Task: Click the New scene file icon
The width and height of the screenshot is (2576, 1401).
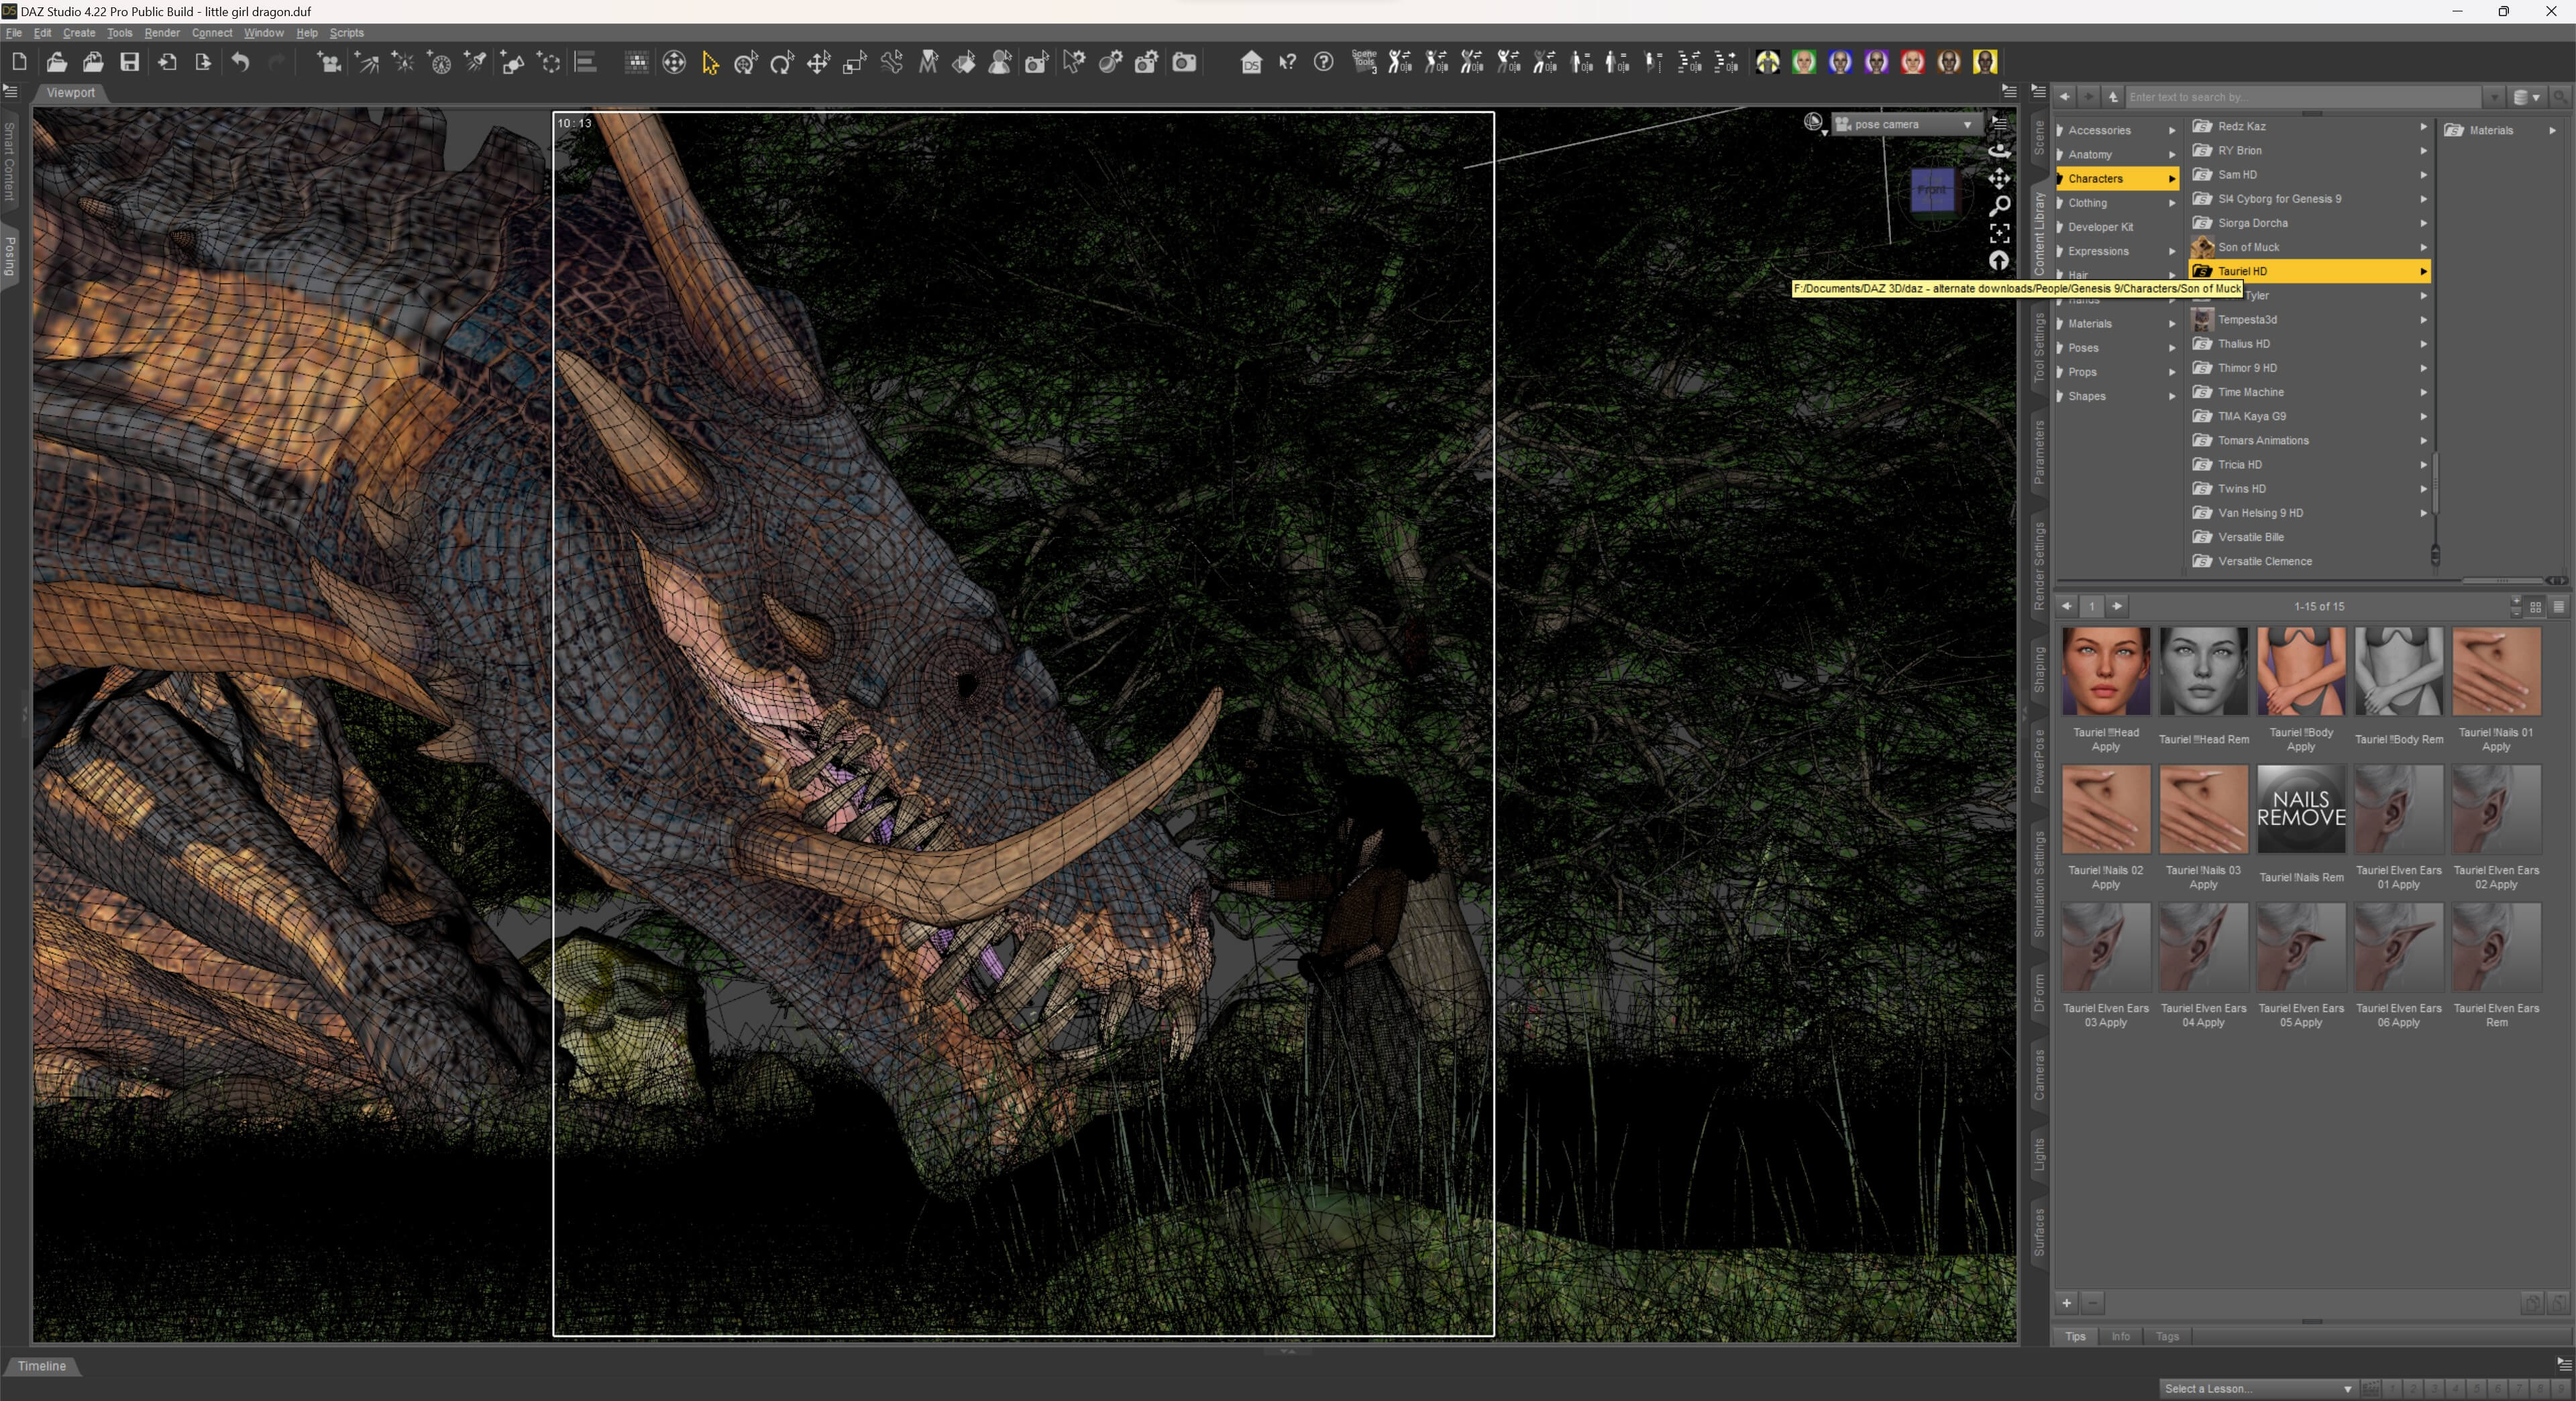Action: (19, 62)
